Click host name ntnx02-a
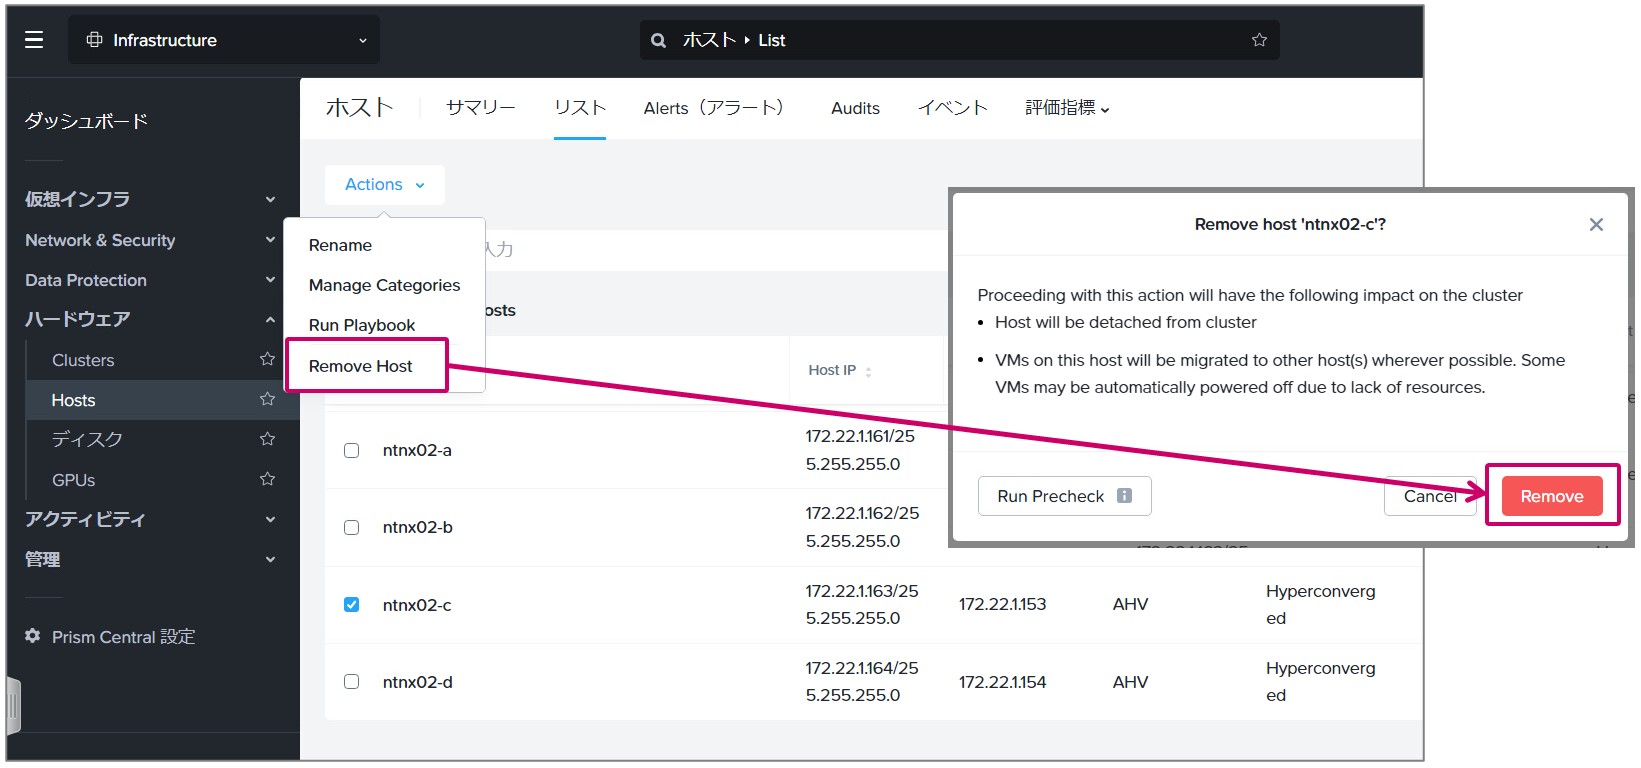The width and height of the screenshot is (1641, 768). (417, 450)
